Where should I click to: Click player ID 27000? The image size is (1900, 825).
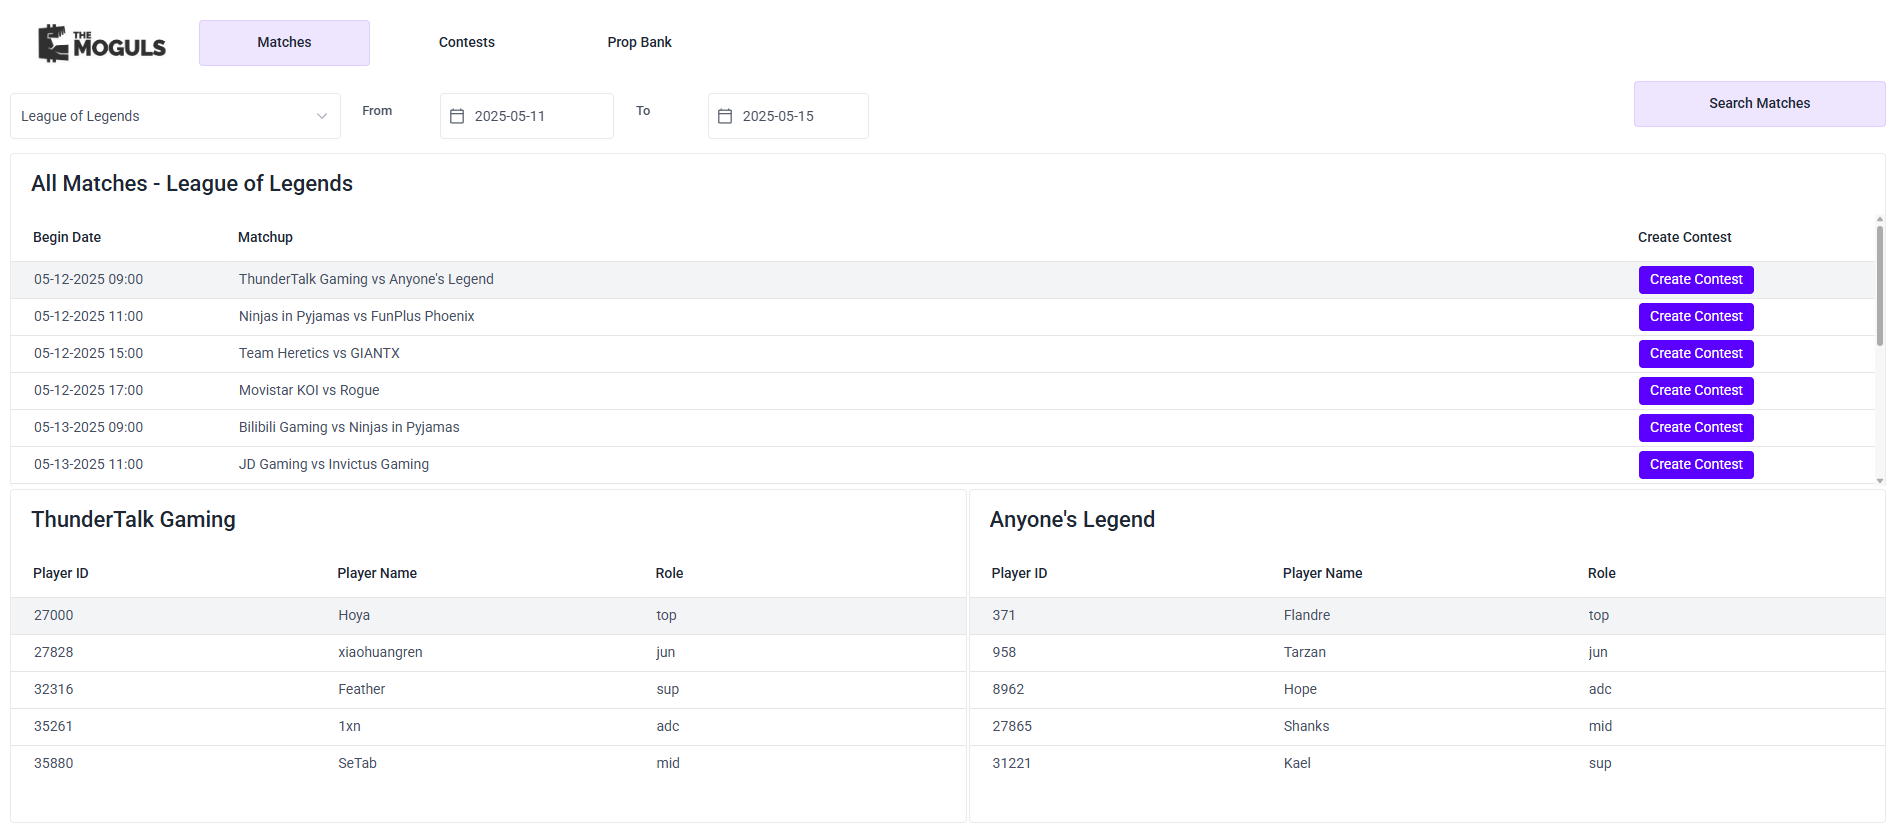[x=54, y=616]
